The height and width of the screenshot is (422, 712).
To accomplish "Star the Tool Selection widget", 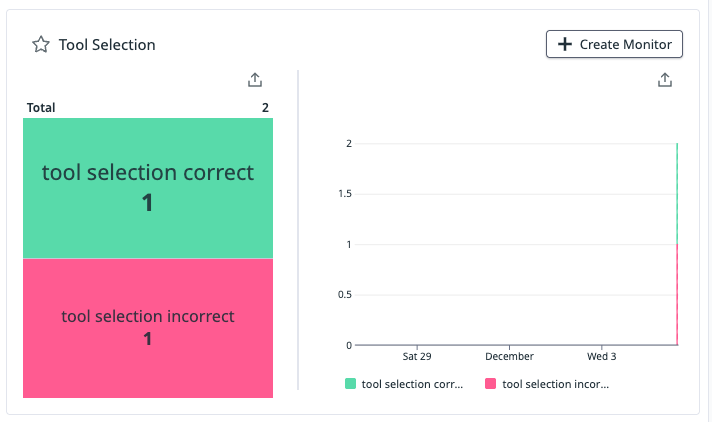I will (41, 45).
